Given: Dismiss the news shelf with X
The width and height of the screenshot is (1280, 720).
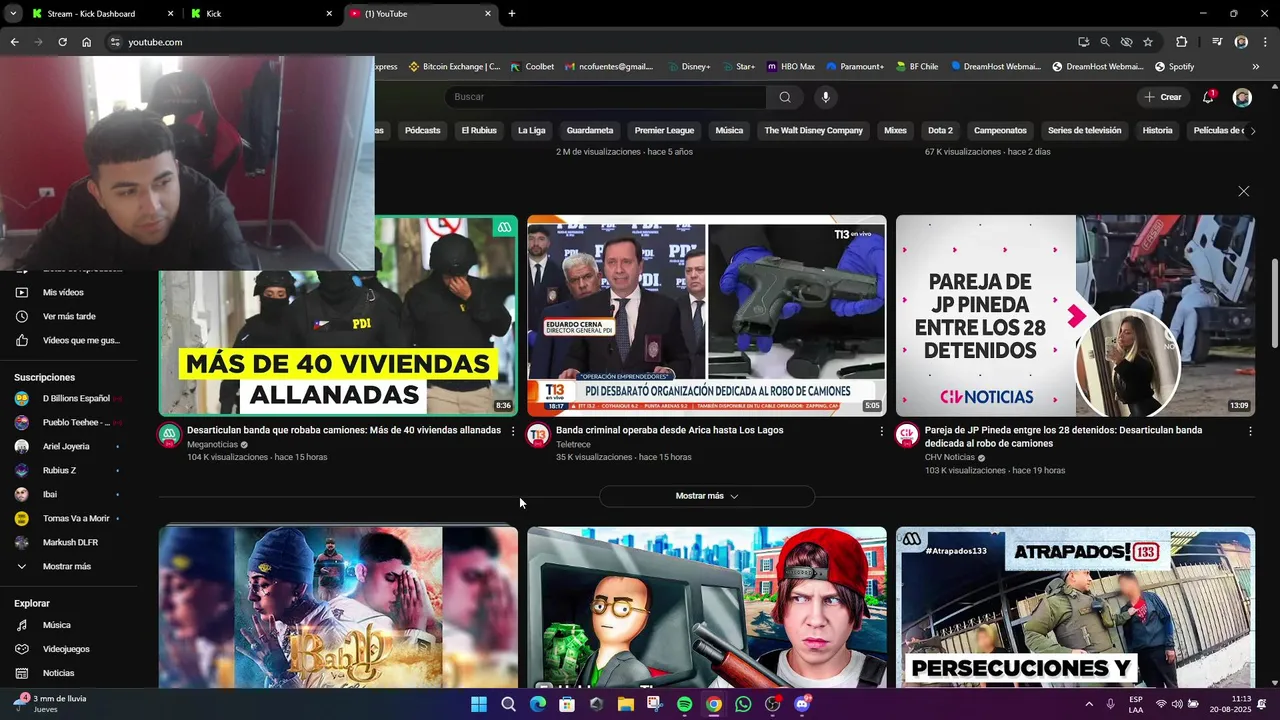Looking at the screenshot, I should (x=1243, y=191).
